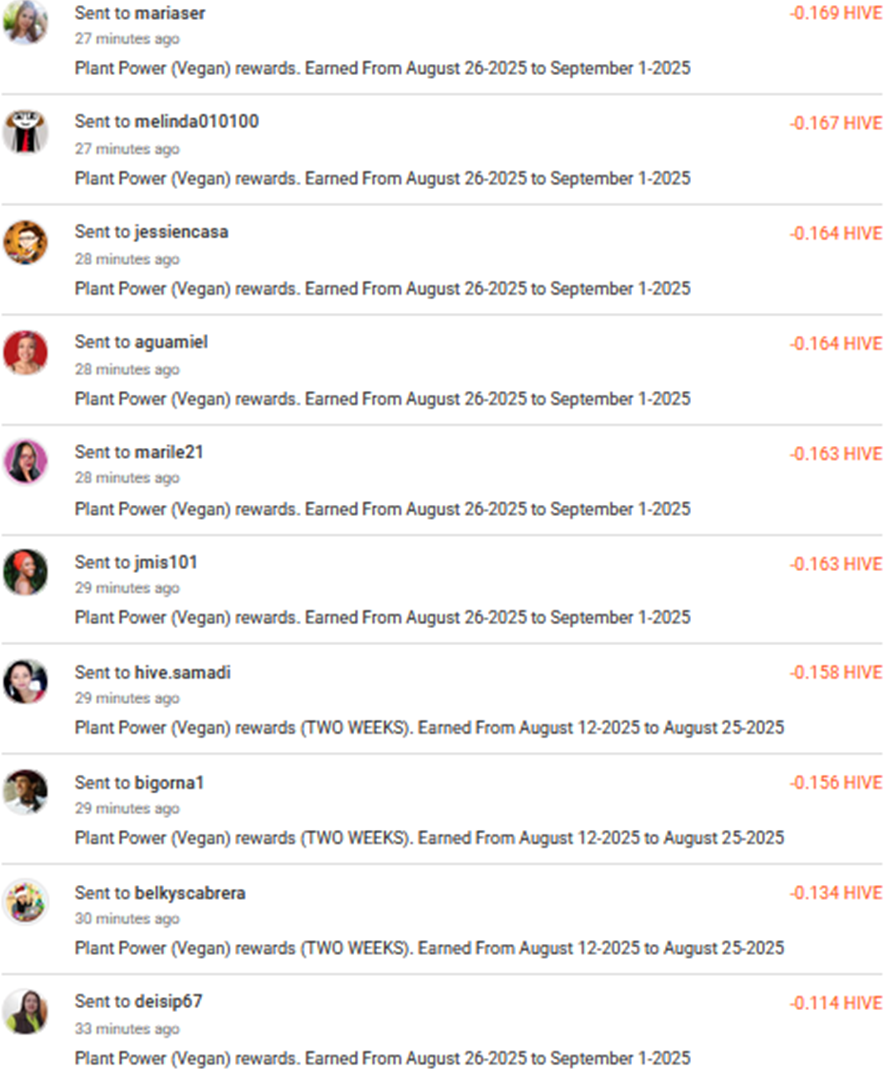Image resolution: width=886 pixels, height=1080 pixels.
Task: Click mariaser's profile avatar
Action: point(25,22)
